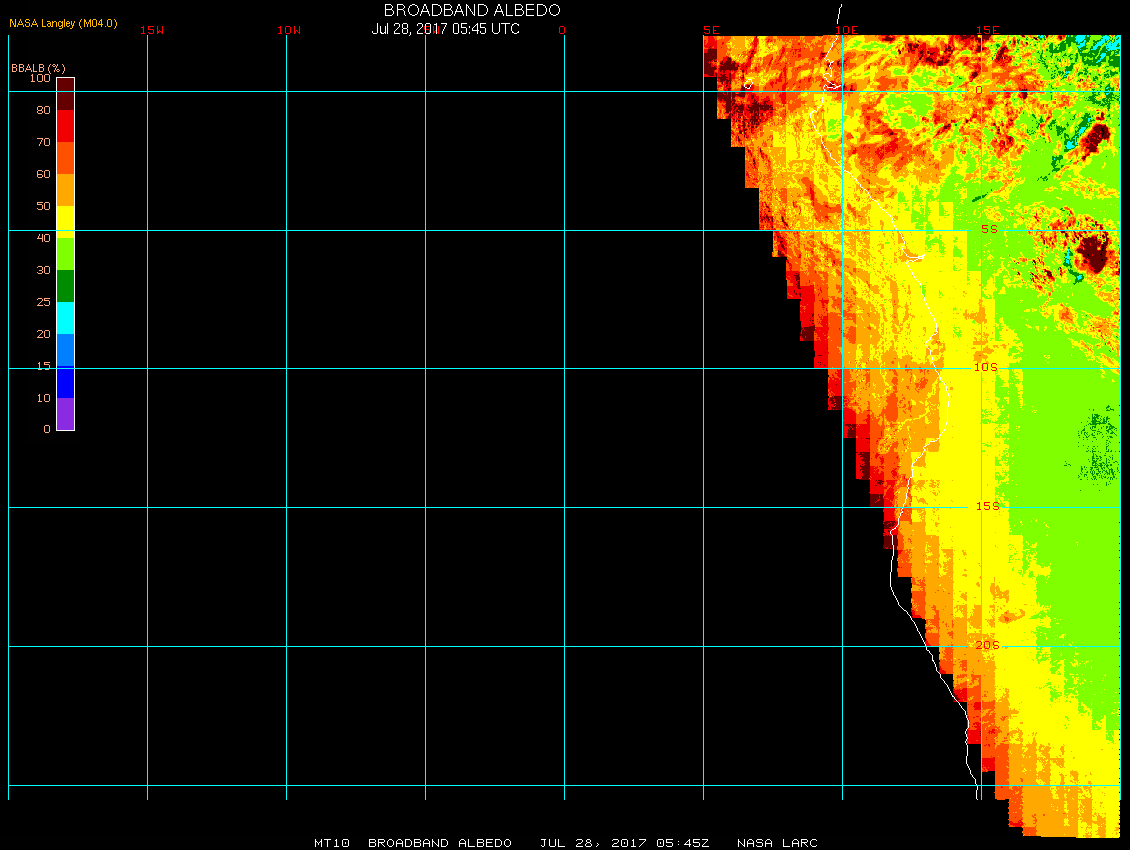Screen dimensions: 1130x850
Task: Select the 20S latitude label
Action: tap(986, 645)
